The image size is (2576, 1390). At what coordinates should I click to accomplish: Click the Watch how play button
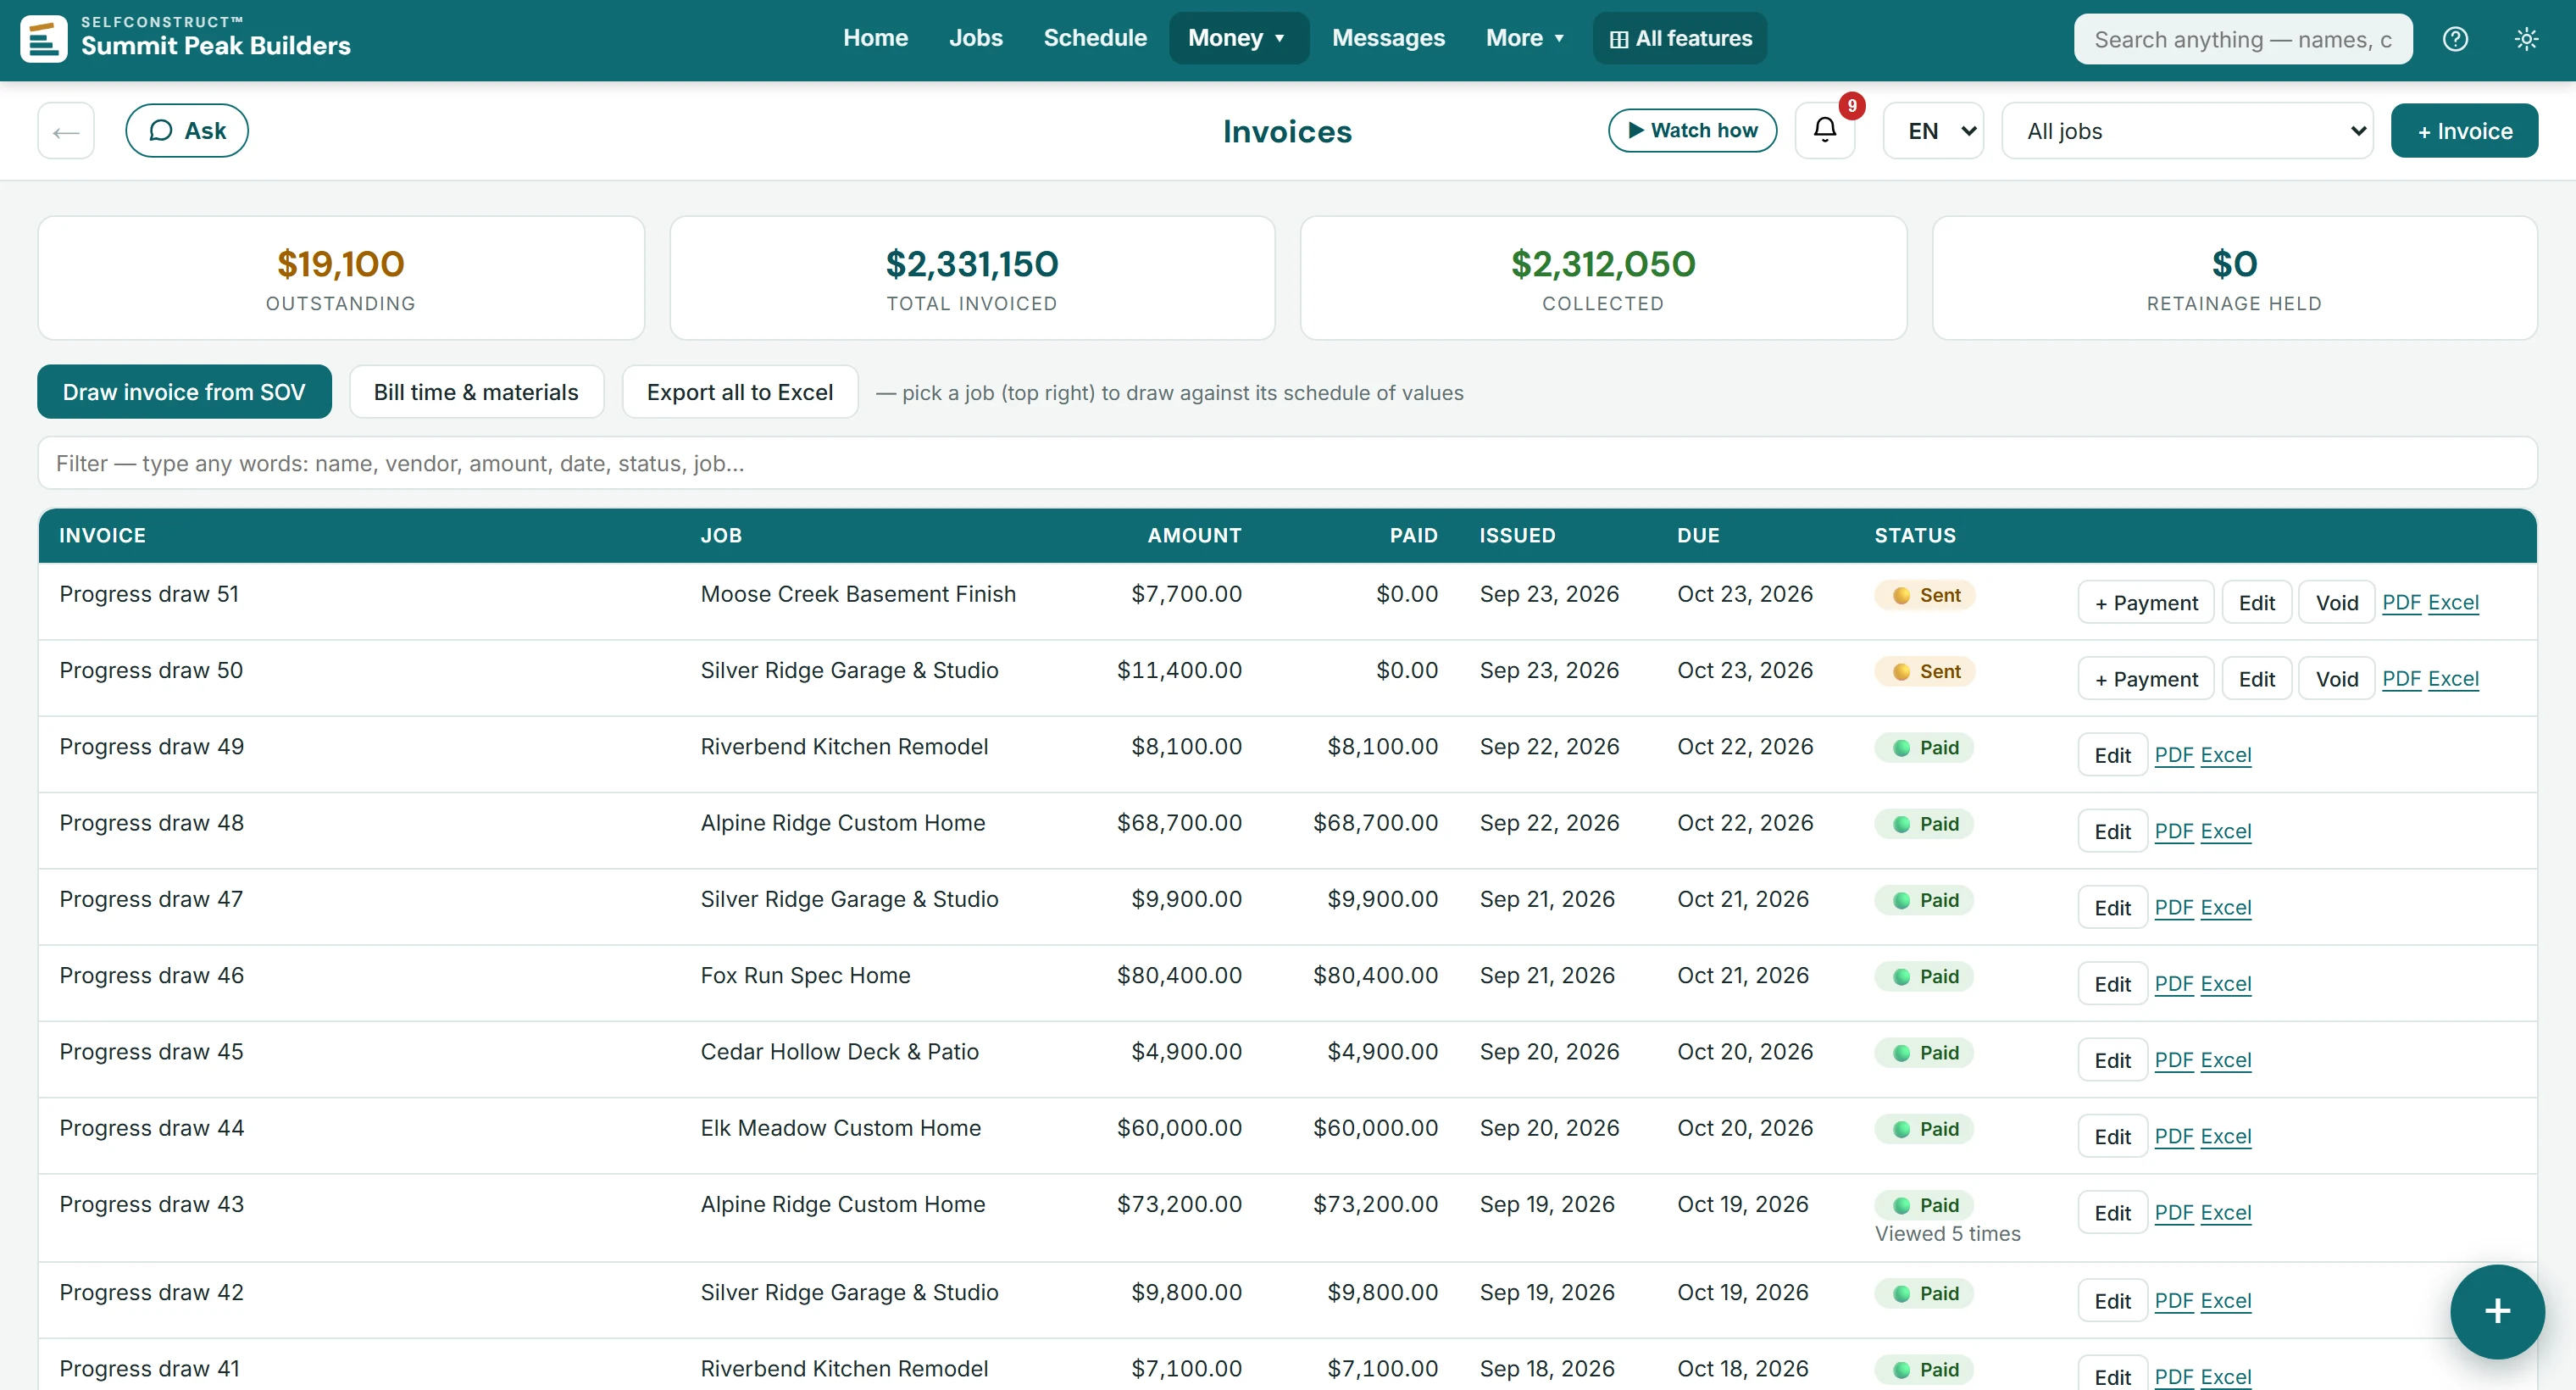pyautogui.click(x=1692, y=130)
